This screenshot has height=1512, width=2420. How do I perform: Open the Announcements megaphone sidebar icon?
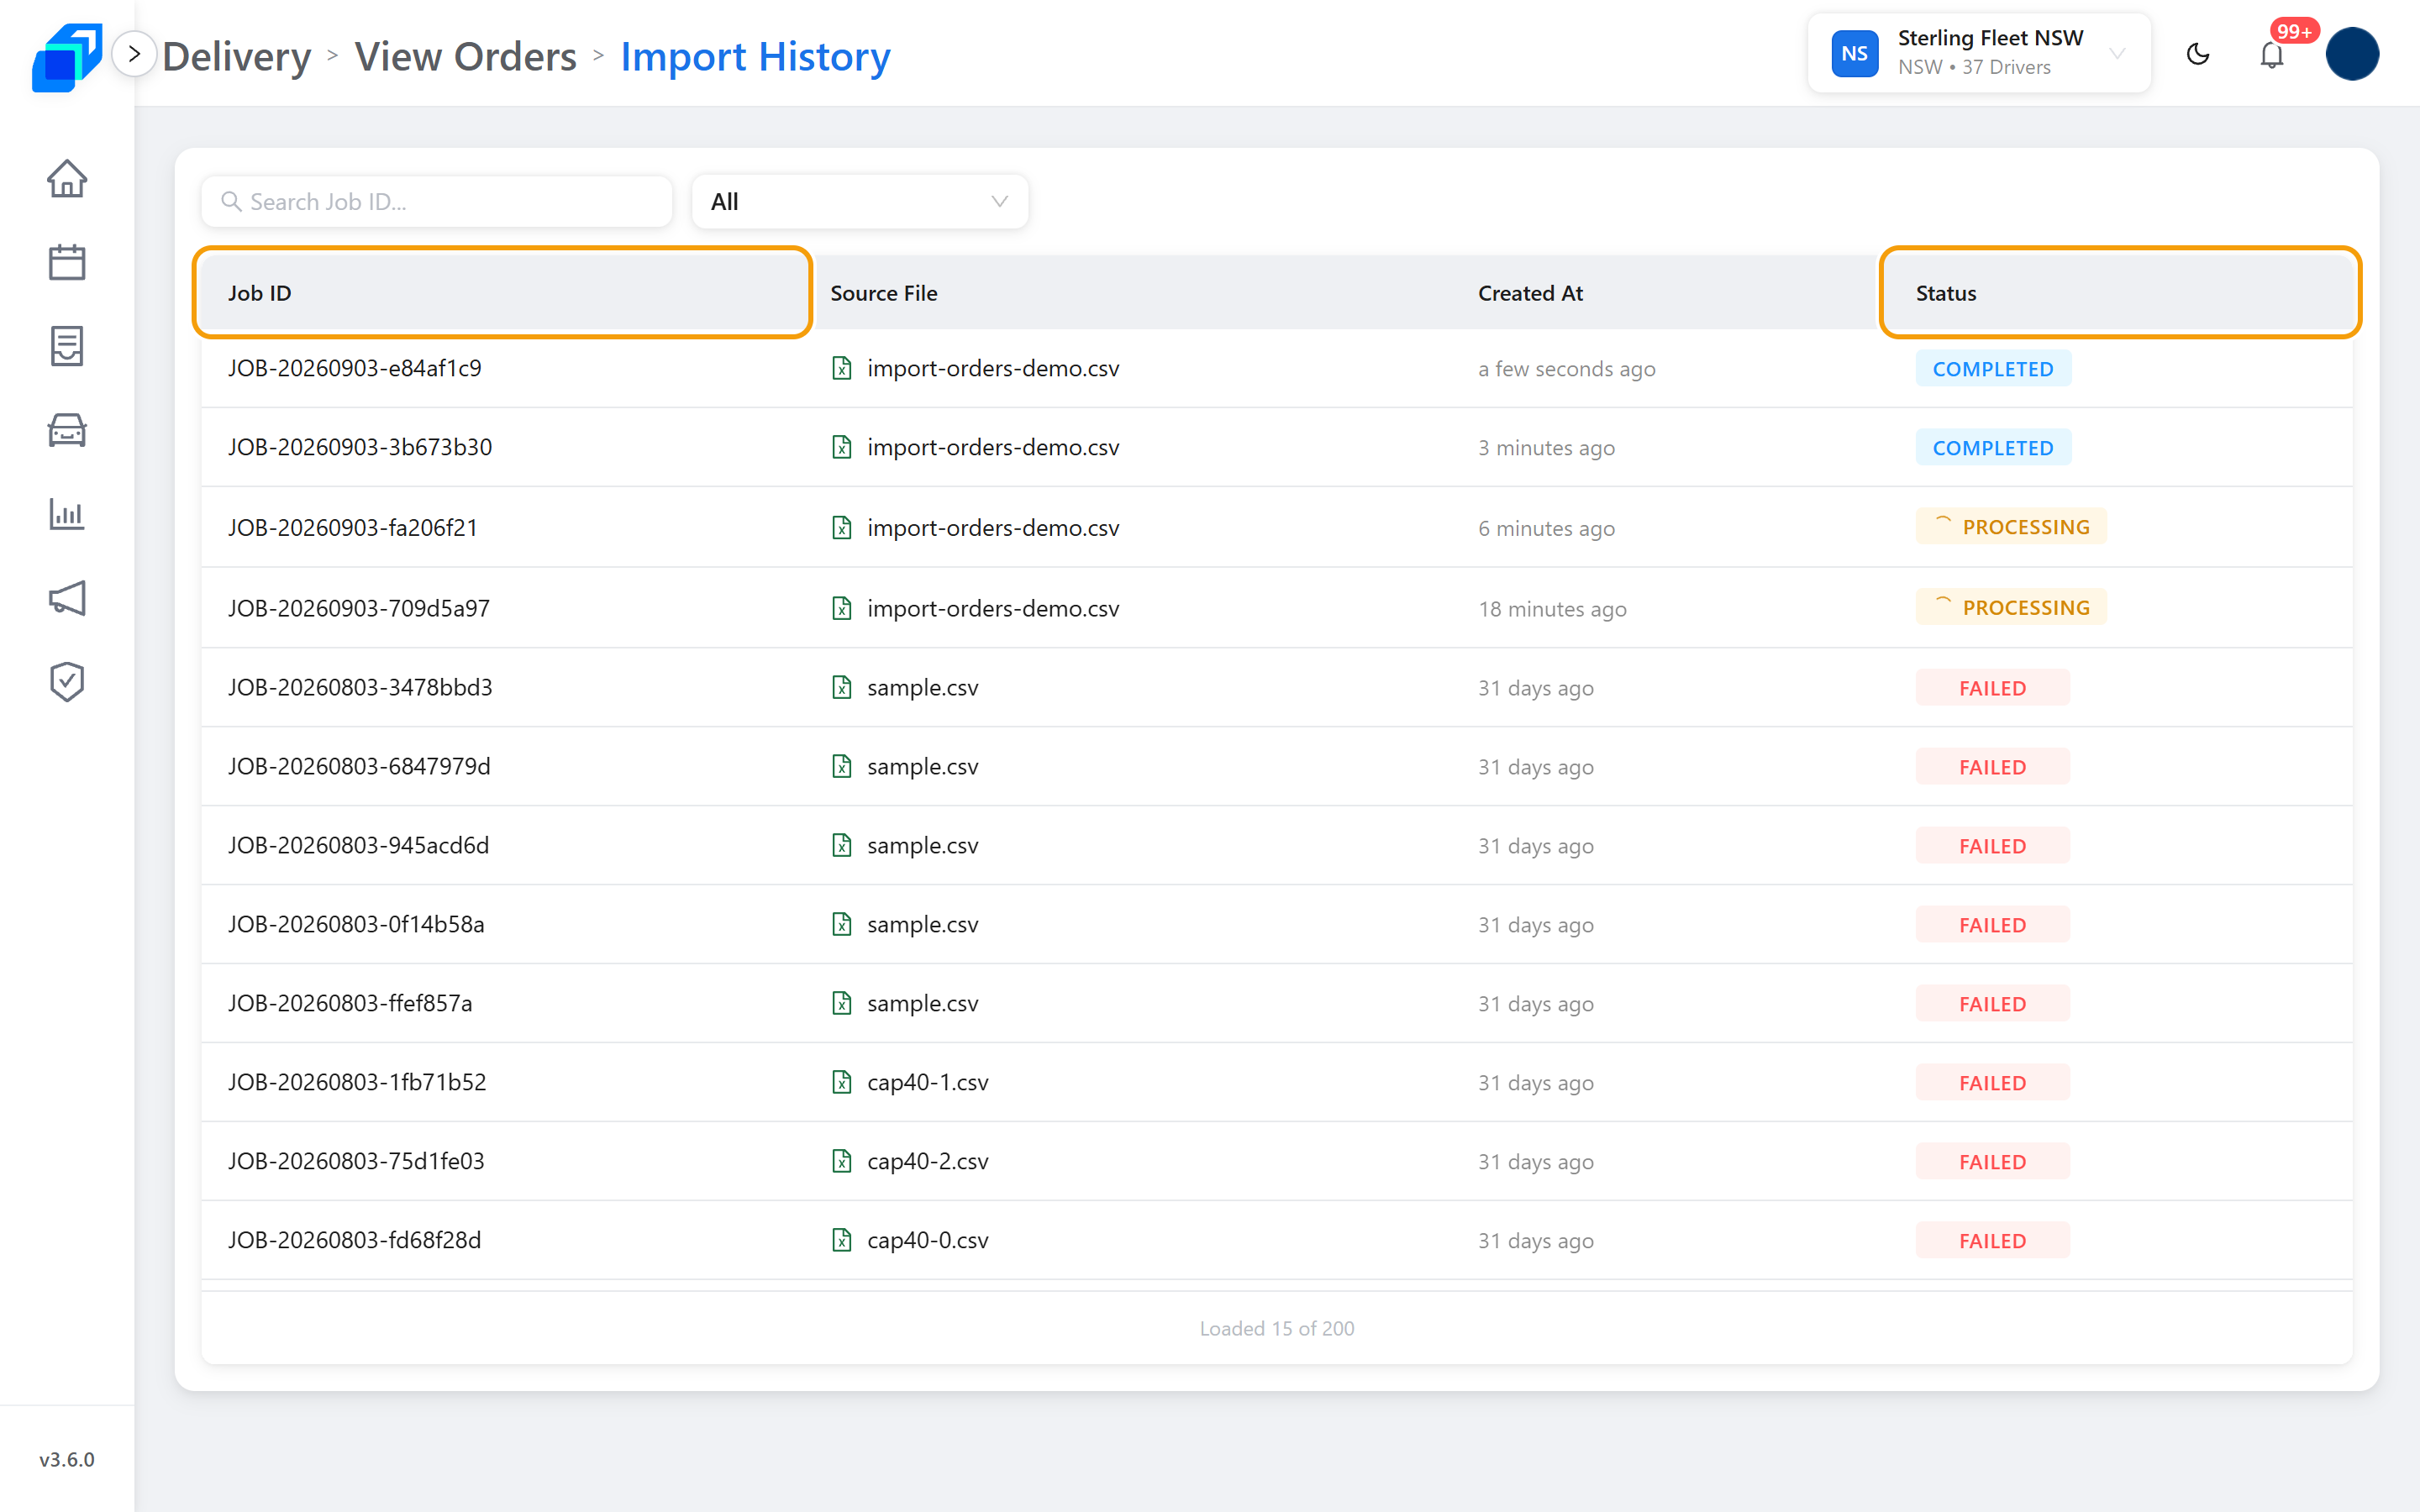pos(67,598)
